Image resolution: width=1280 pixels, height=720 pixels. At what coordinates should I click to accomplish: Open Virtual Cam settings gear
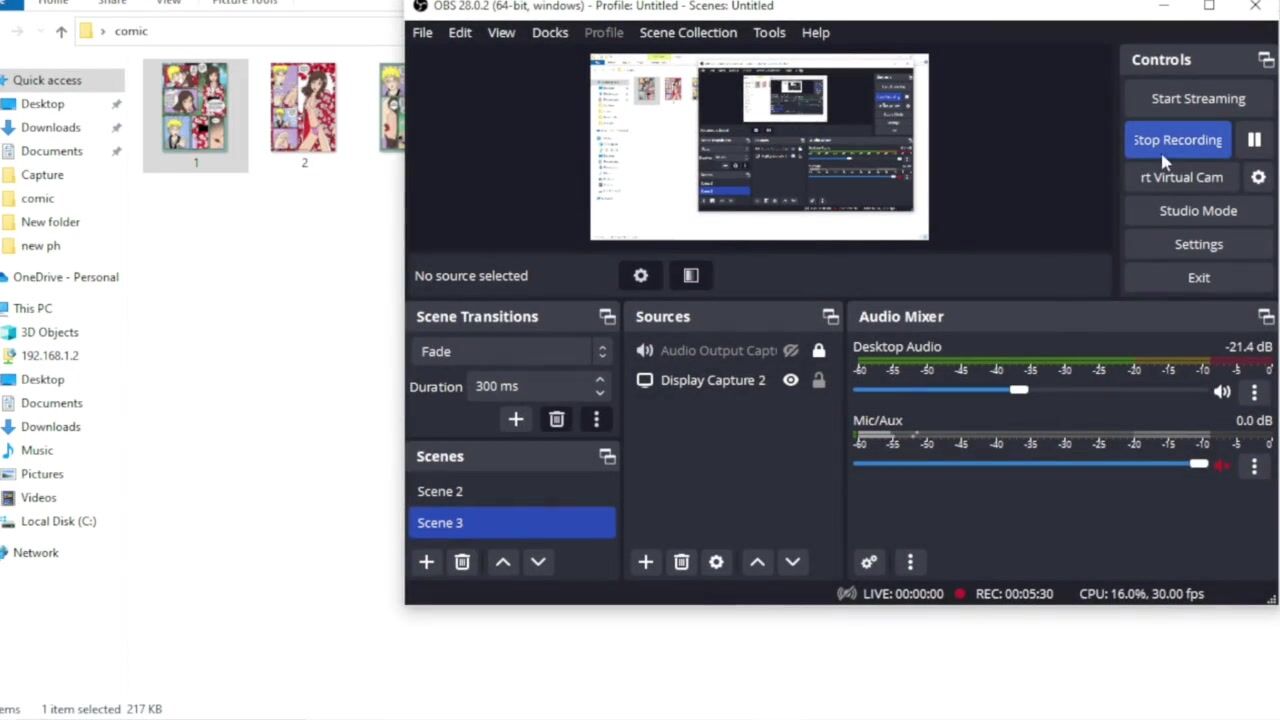[x=1258, y=177]
